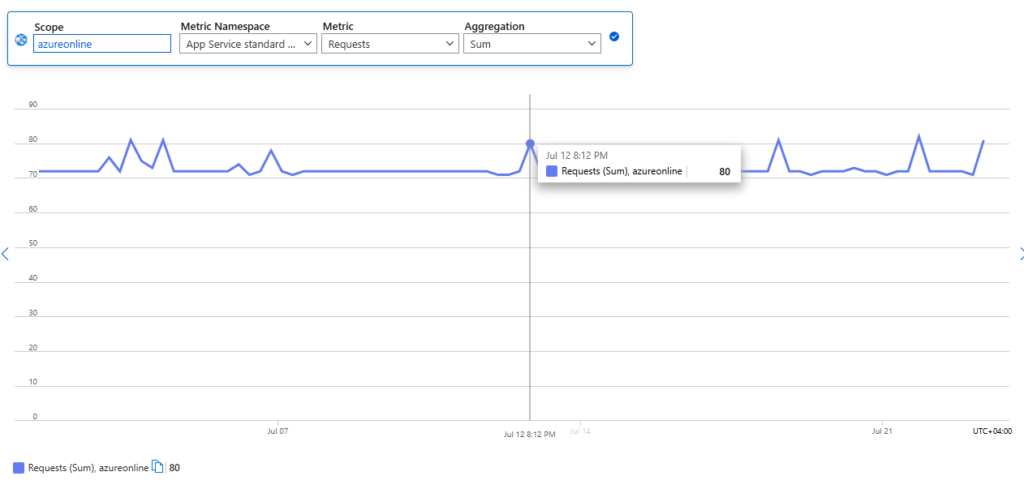Open the Metric dropdown showing Requests

coord(389,44)
